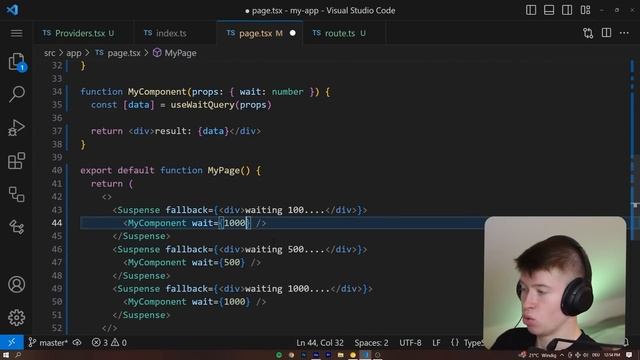Click 'waiting 500....' text on line 46
This screenshot has width=640, height=360.
[285, 249]
